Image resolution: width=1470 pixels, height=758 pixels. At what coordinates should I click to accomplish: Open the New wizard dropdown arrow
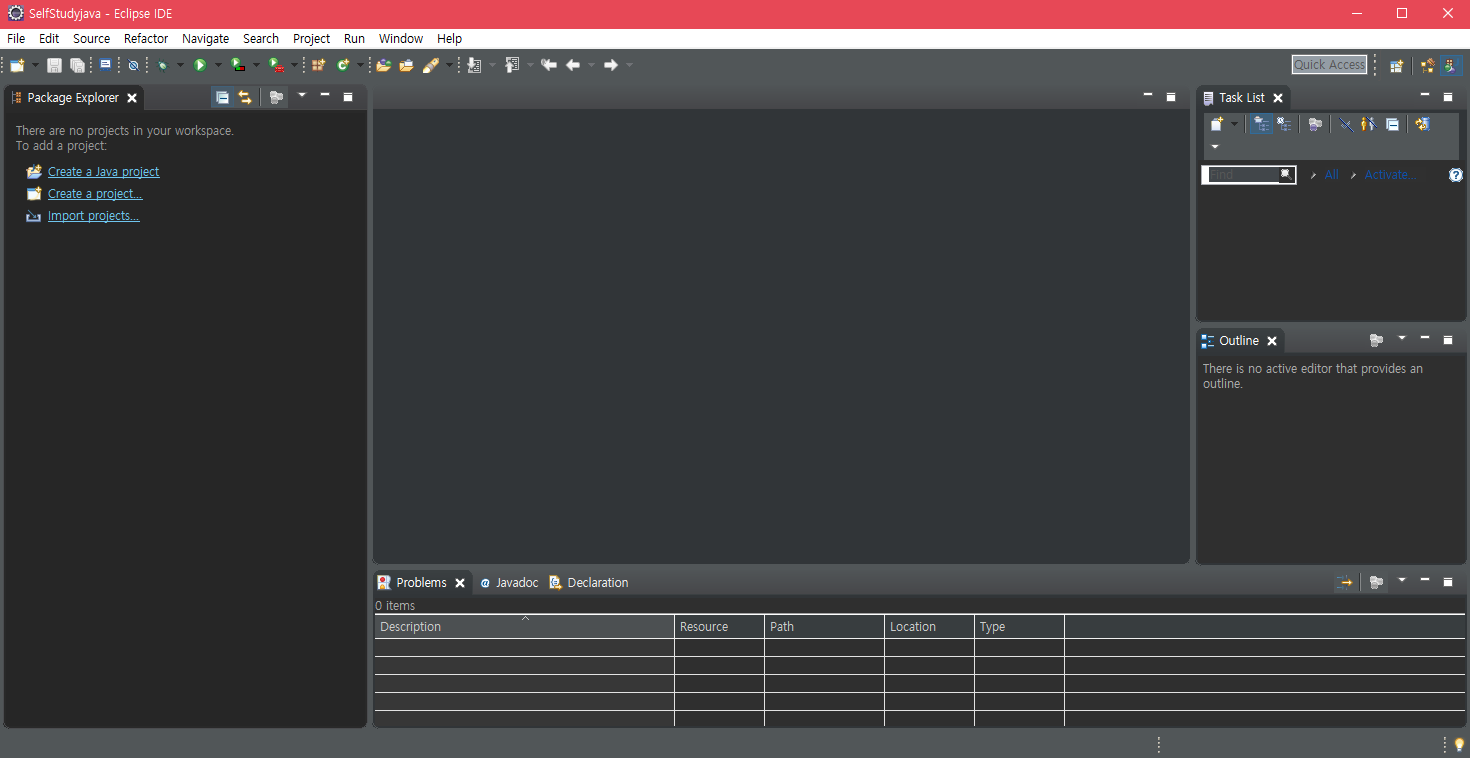pyautogui.click(x=35, y=65)
